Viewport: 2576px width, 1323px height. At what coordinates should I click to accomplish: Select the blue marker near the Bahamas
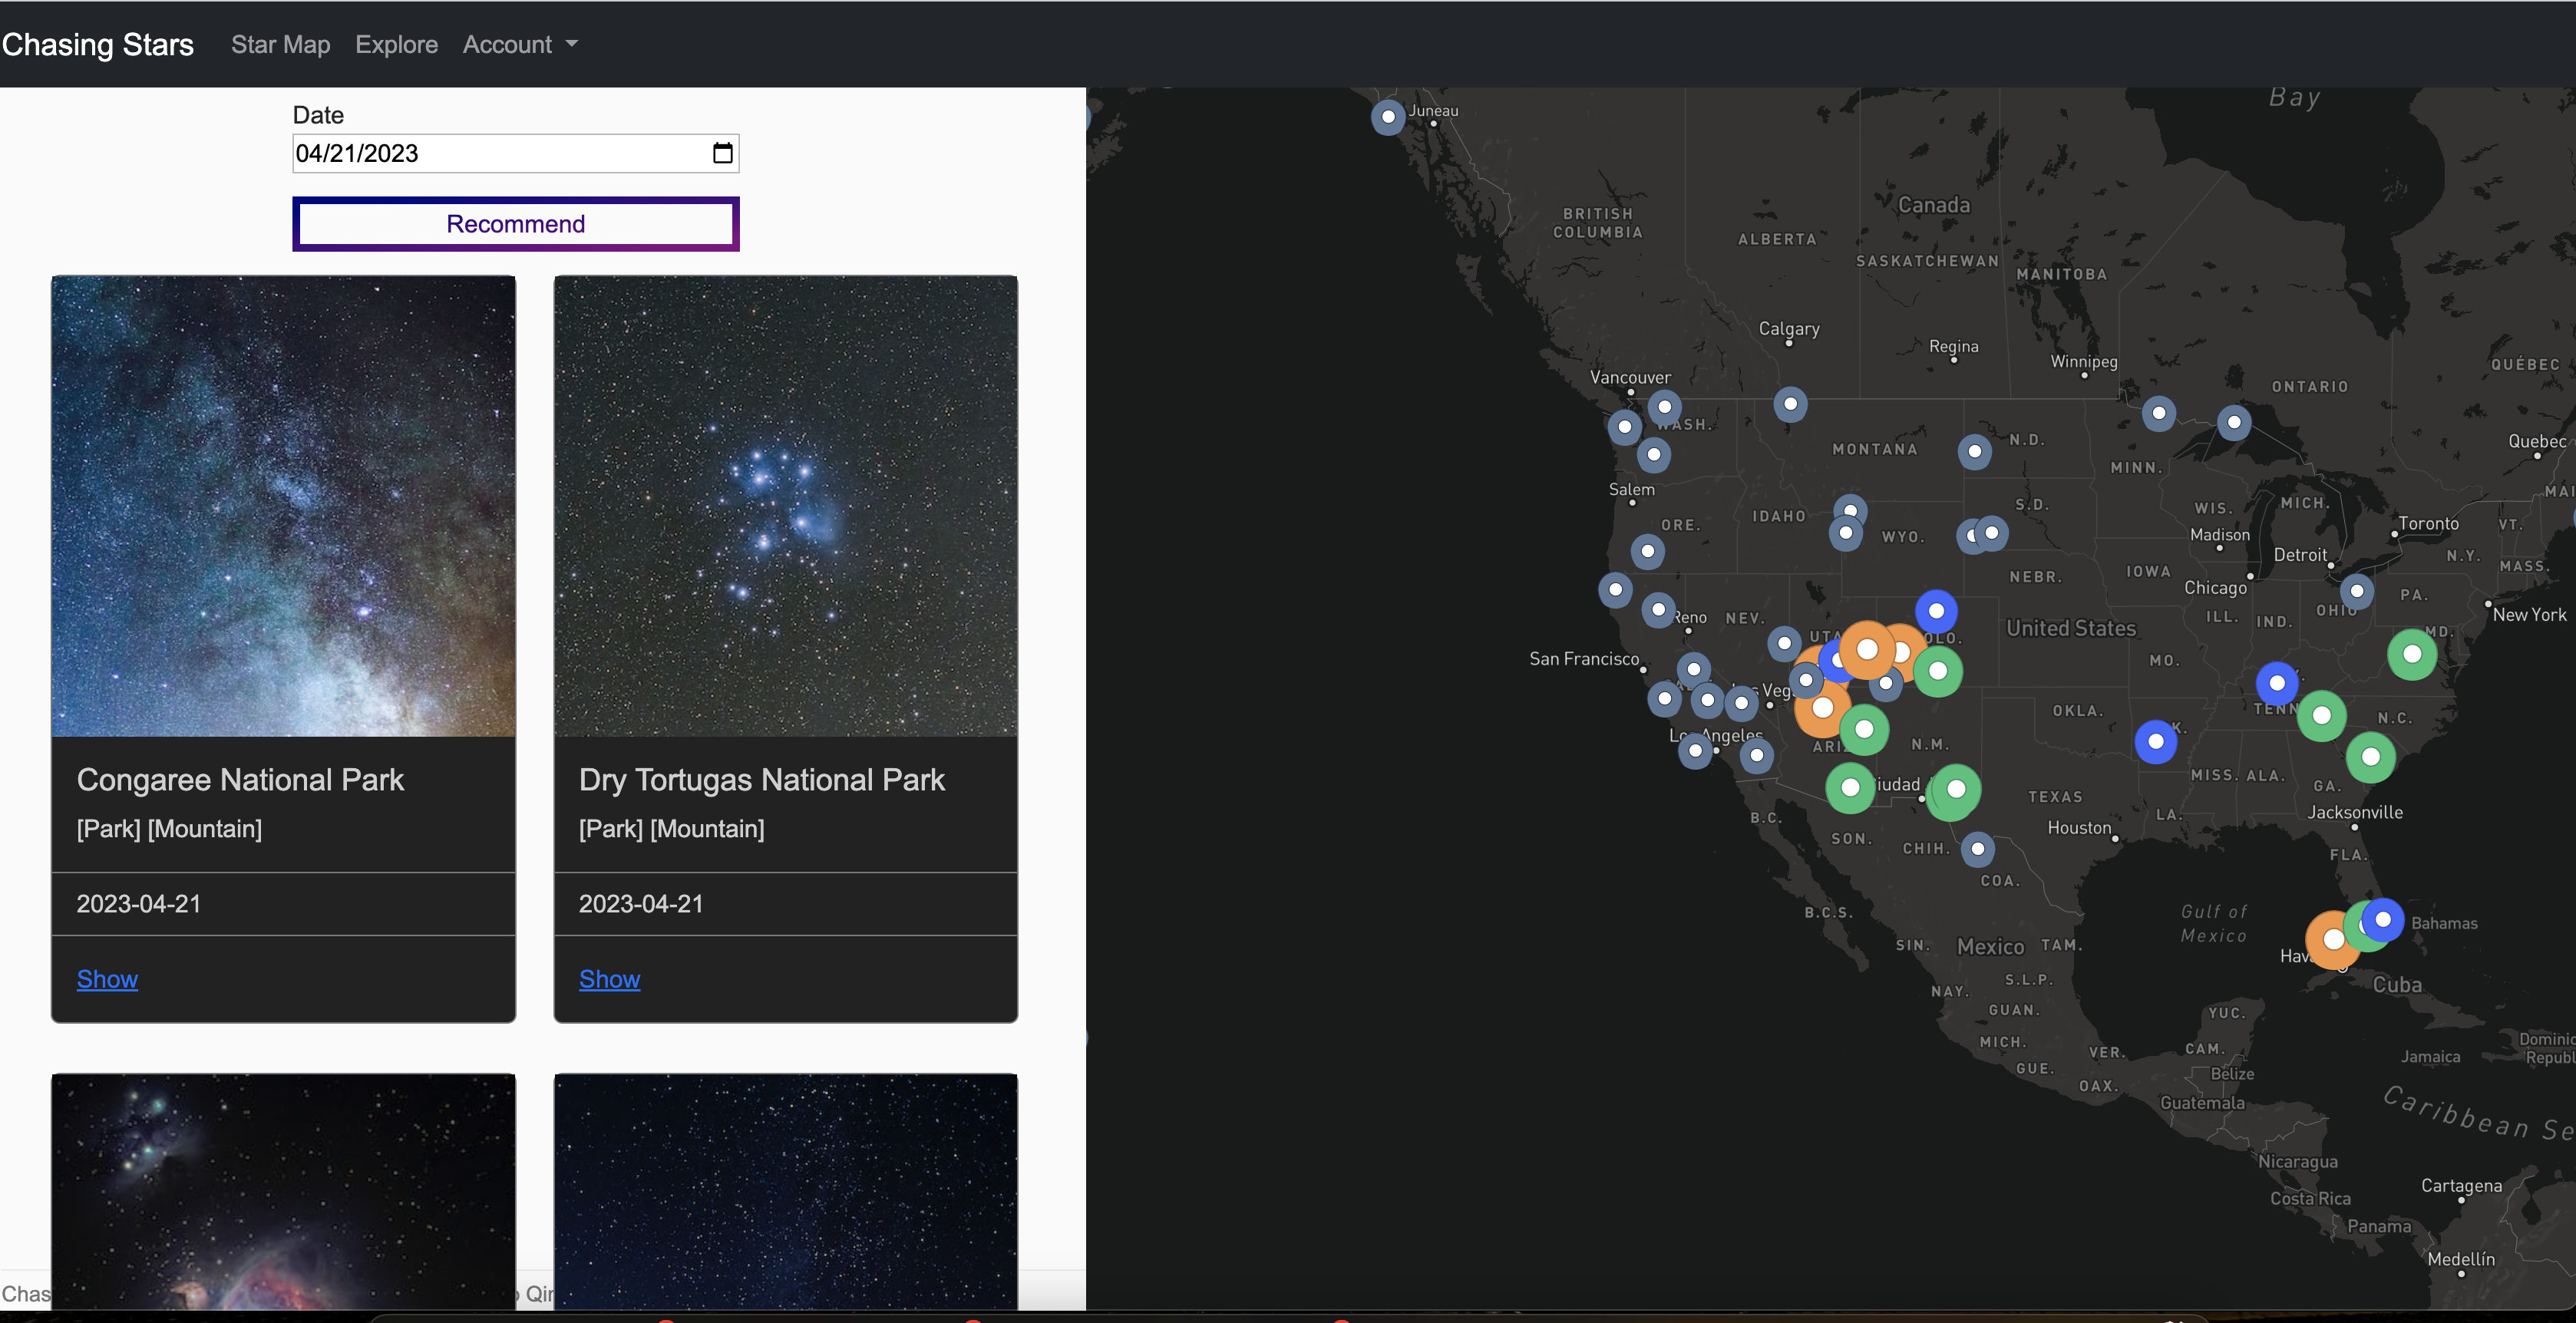point(2384,918)
